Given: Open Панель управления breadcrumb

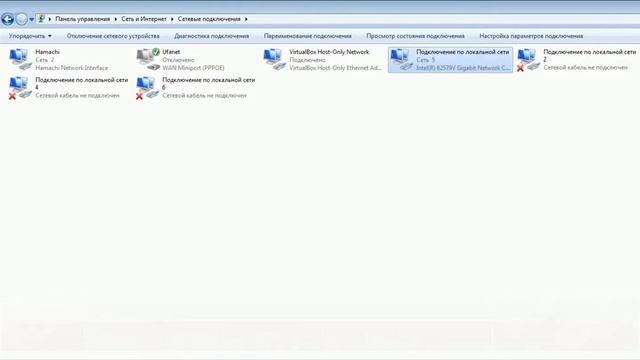Looking at the screenshot, I should 82,19.
